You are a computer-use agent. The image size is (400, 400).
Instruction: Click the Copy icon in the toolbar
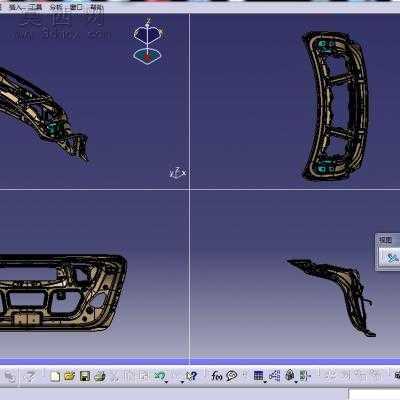(129, 377)
